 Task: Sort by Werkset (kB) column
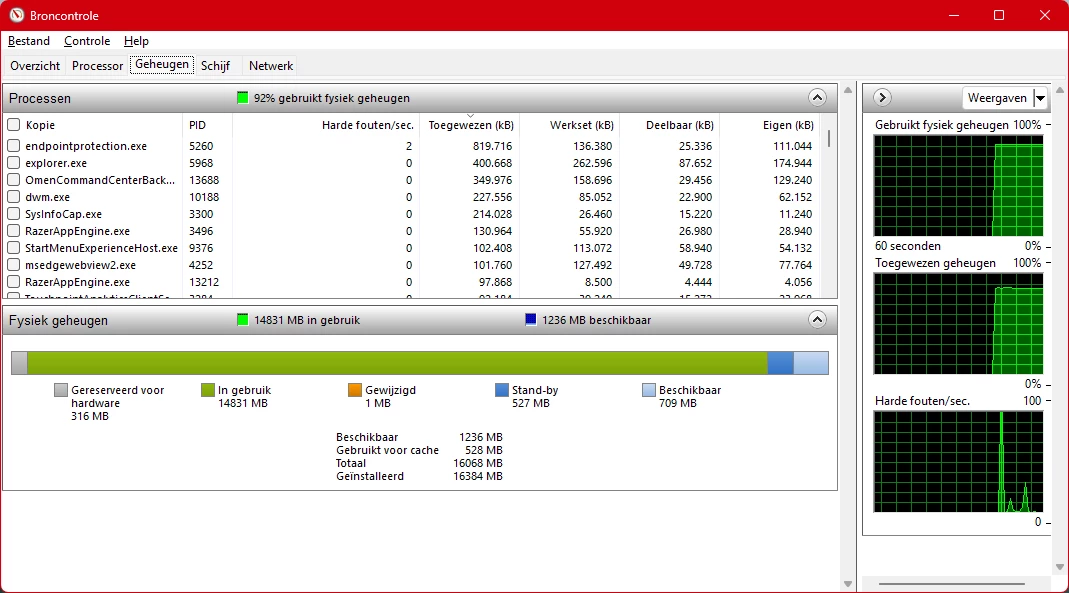[x=569, y=125]
